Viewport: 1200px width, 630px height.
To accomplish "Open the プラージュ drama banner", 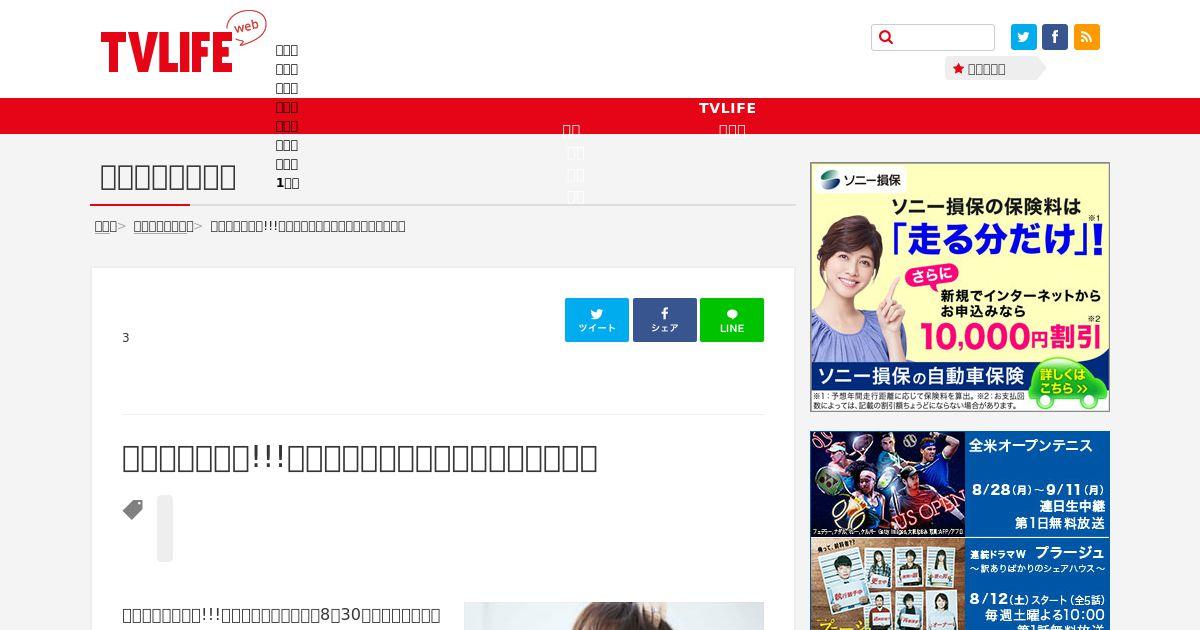I will coord(960,584).
